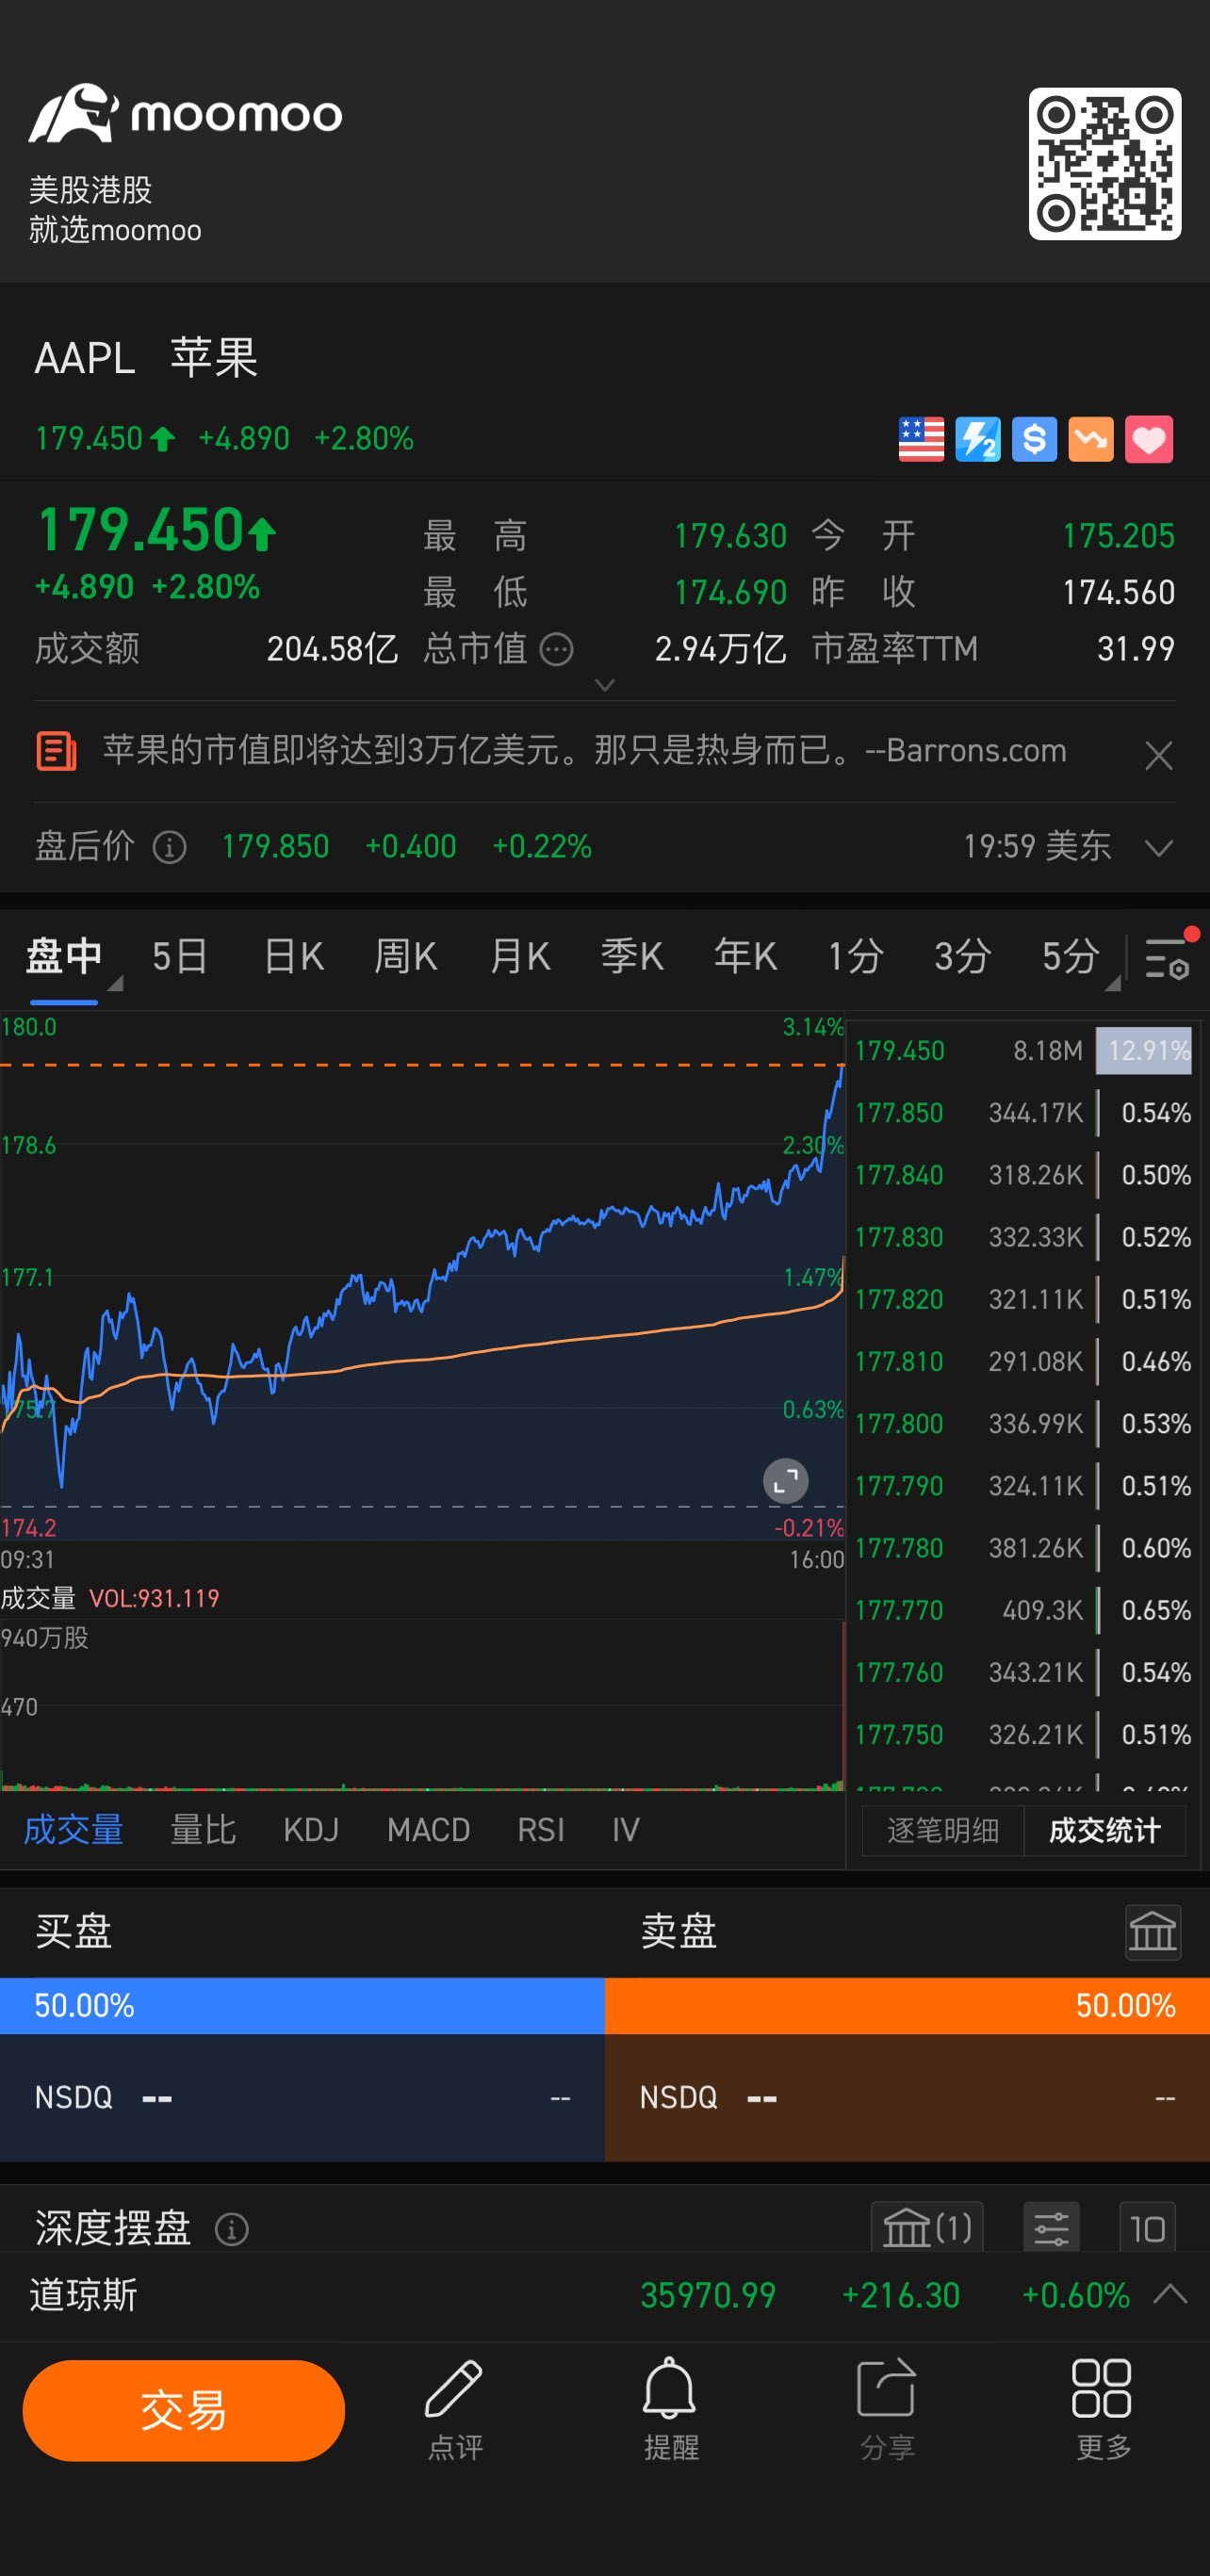Tap the NSDQ bid row under 买盘
The height and width of the screenshot is (2576, 1210).
[x=302, y=2097]
